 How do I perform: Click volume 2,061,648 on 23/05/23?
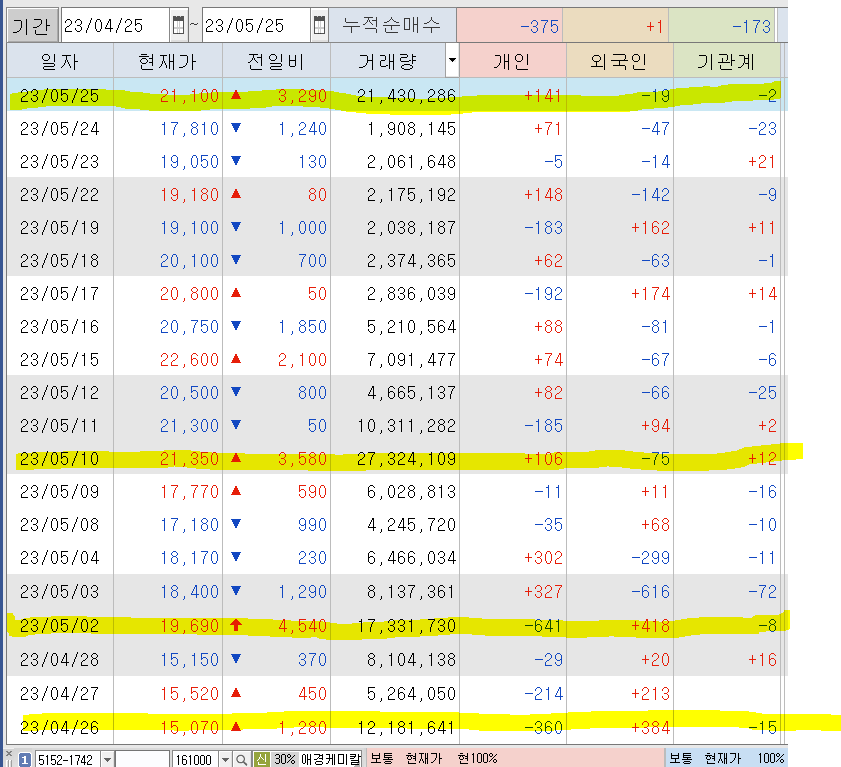click(411, 161)
